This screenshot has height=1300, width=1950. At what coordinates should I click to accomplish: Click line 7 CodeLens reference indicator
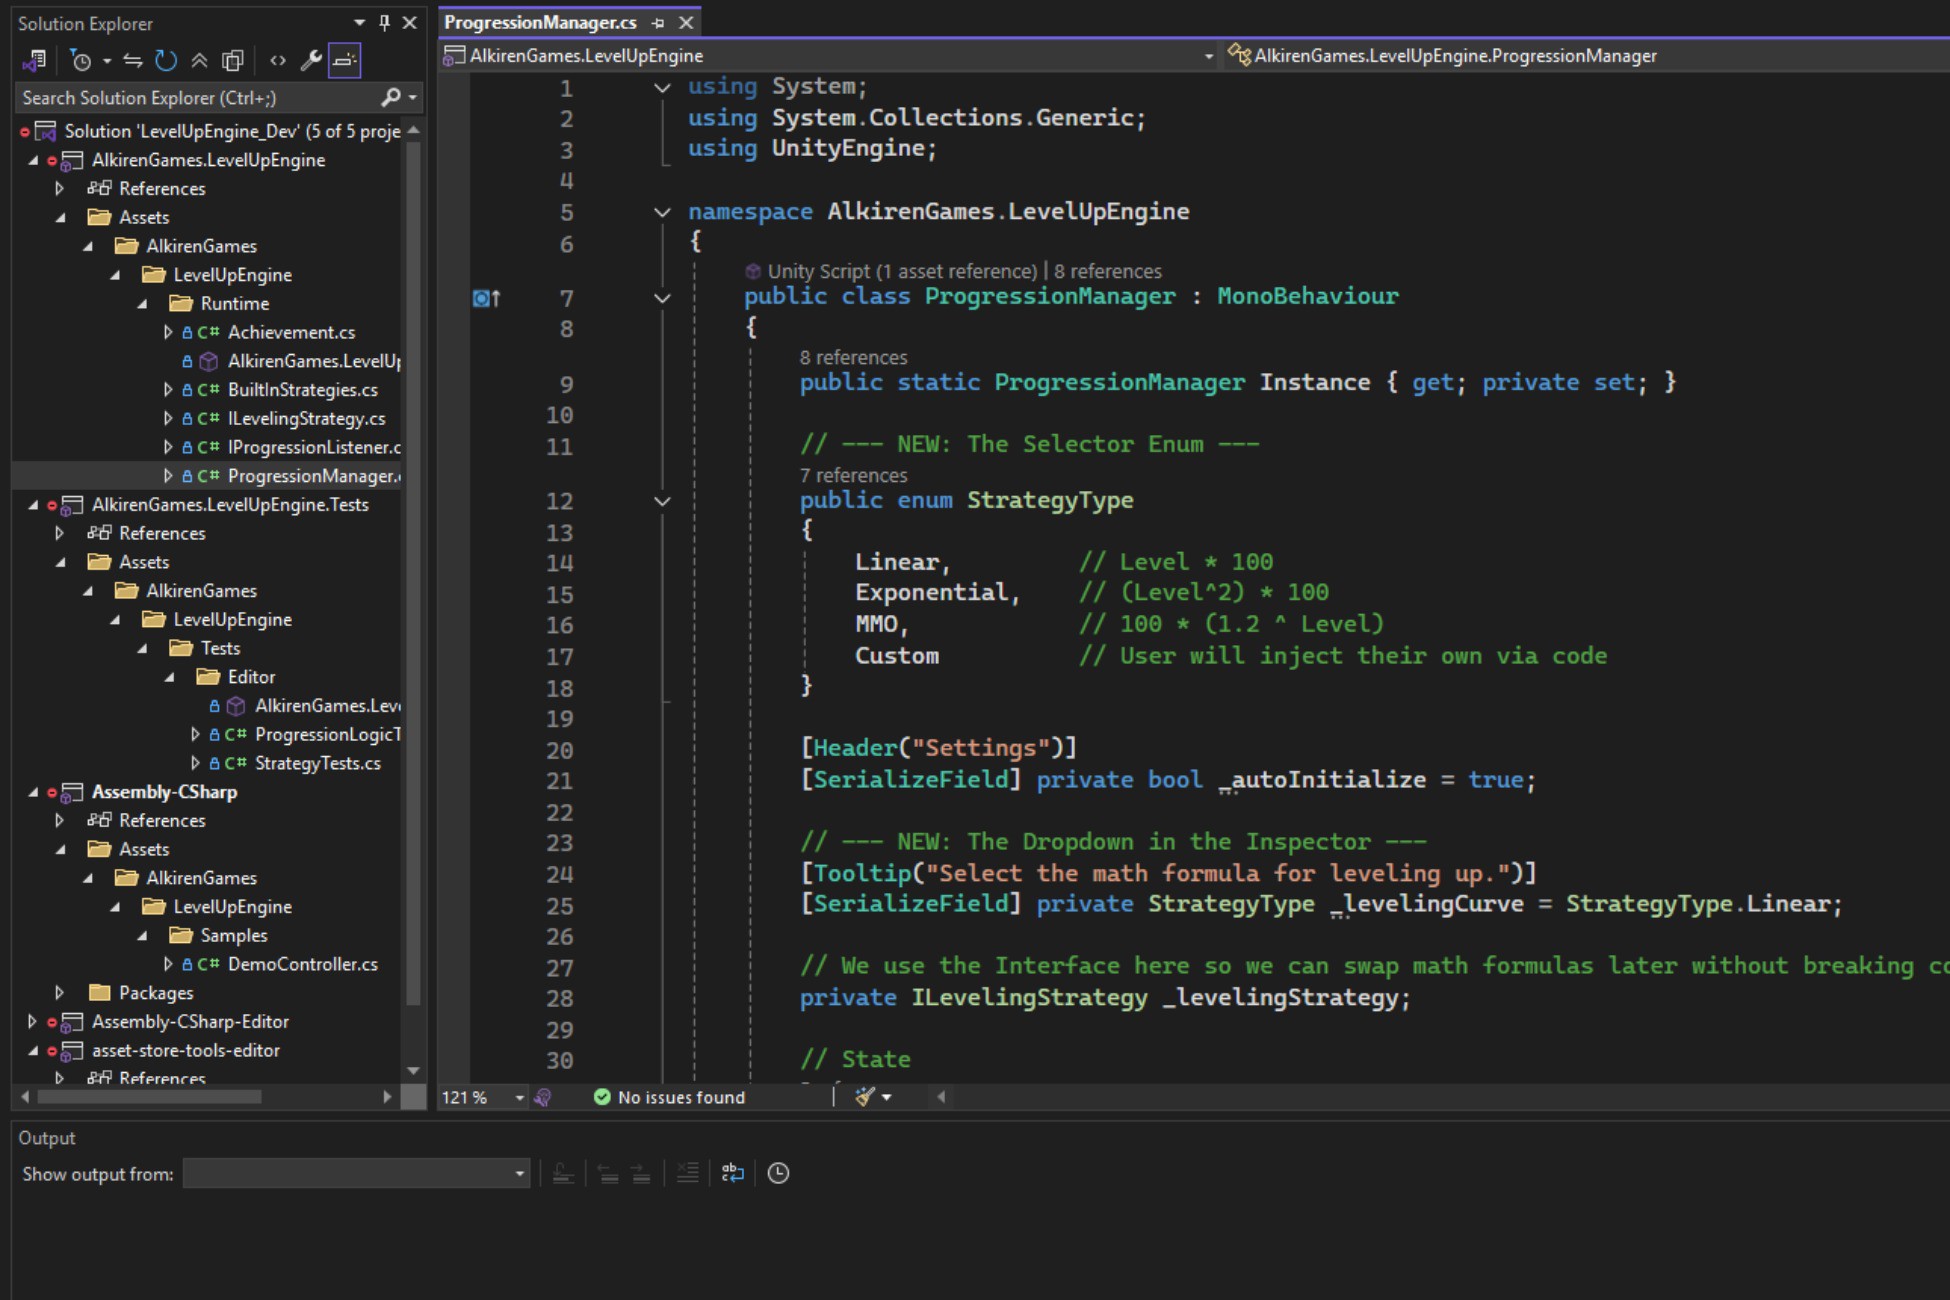point(1109,270)
